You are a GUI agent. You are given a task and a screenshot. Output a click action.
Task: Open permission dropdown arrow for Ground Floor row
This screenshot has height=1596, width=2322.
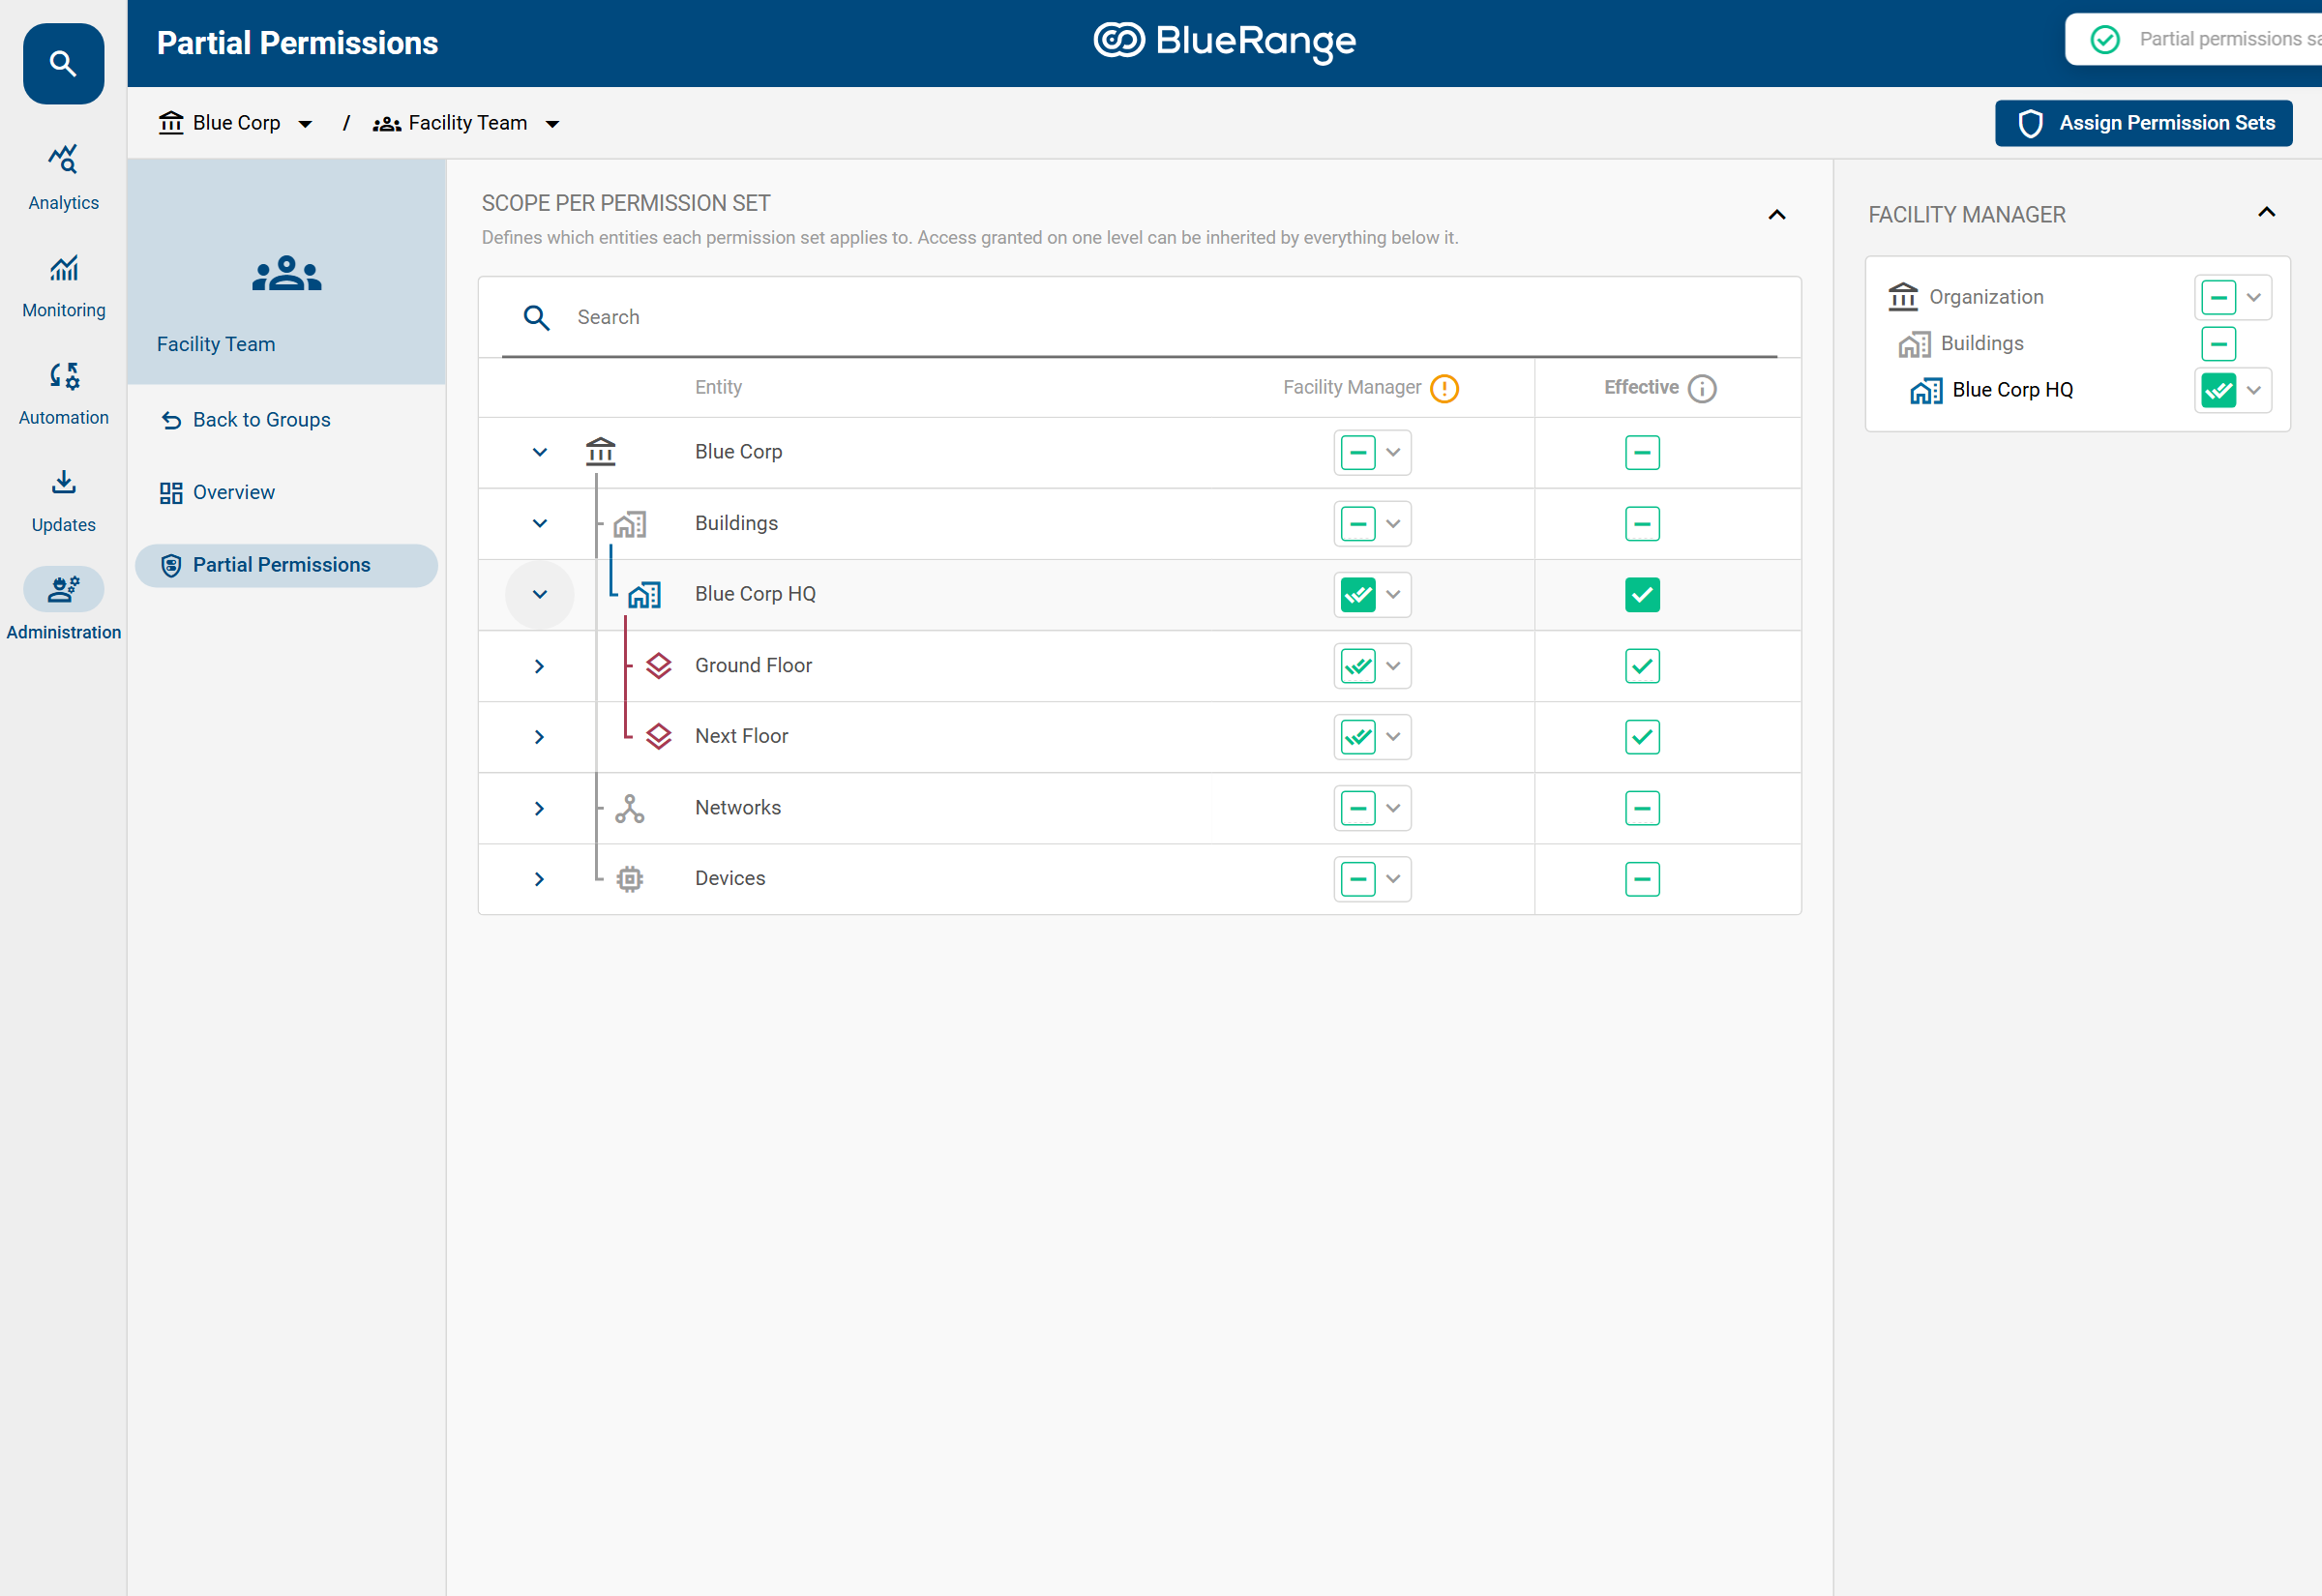(1393, 666)
